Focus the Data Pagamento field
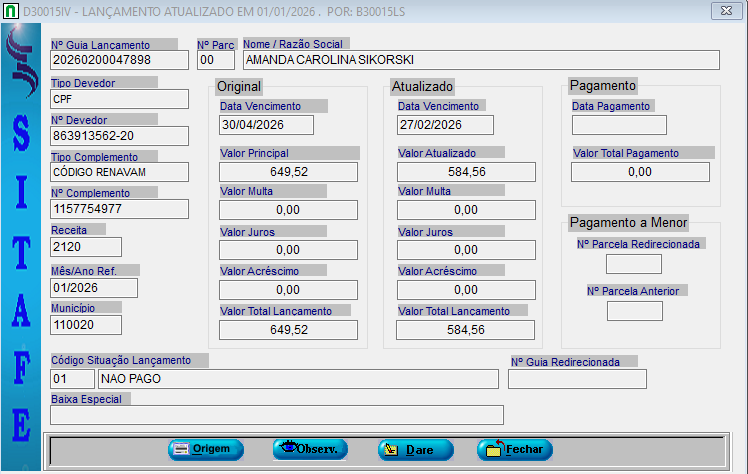 click(x=619, y=125)
